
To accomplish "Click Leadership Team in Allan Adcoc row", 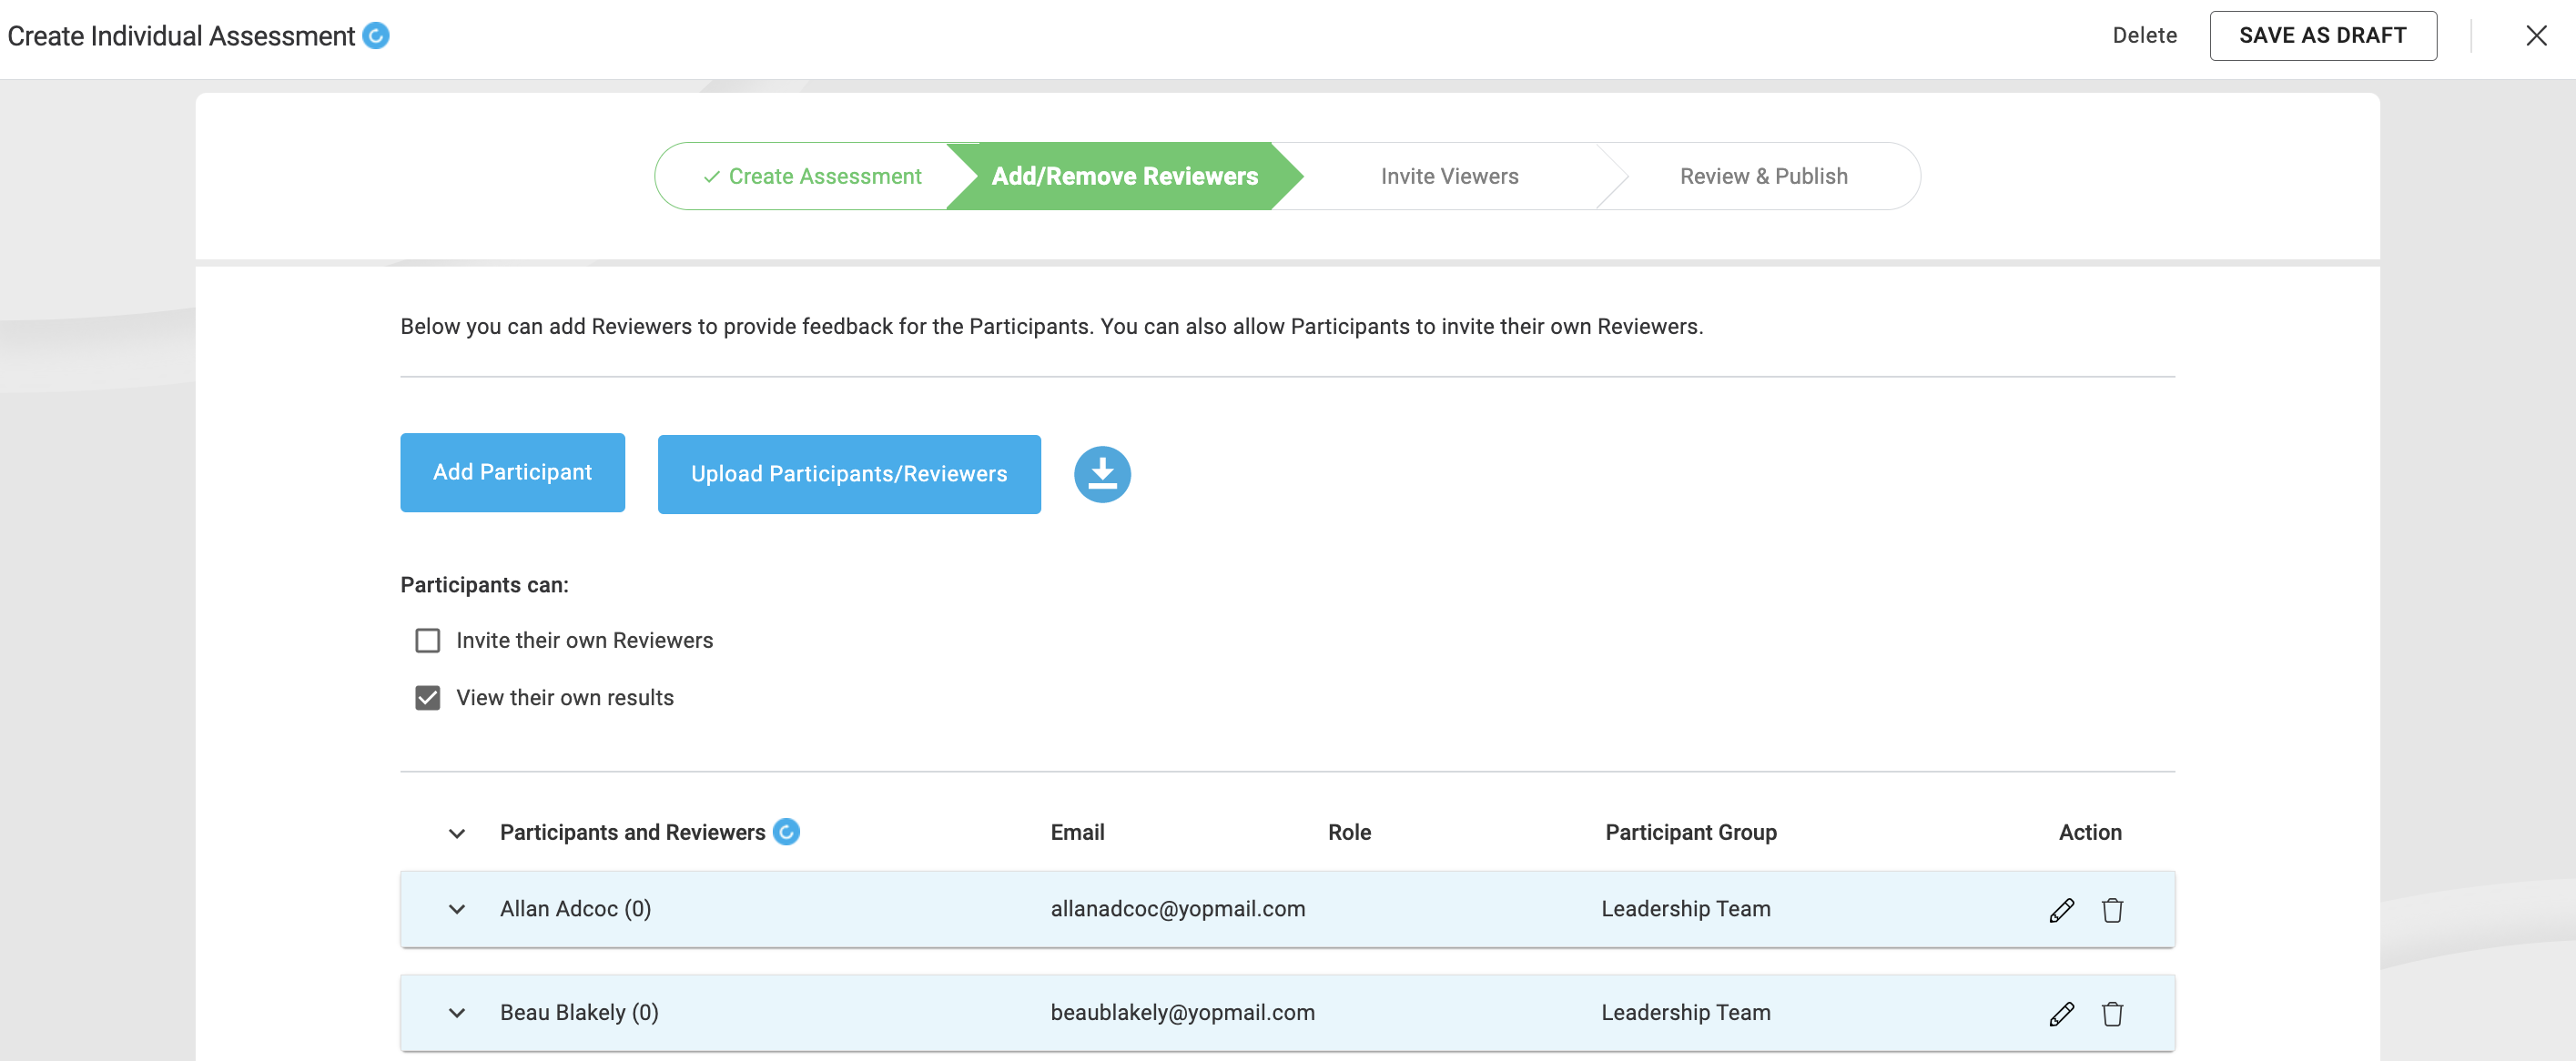I will point(1685,909).
